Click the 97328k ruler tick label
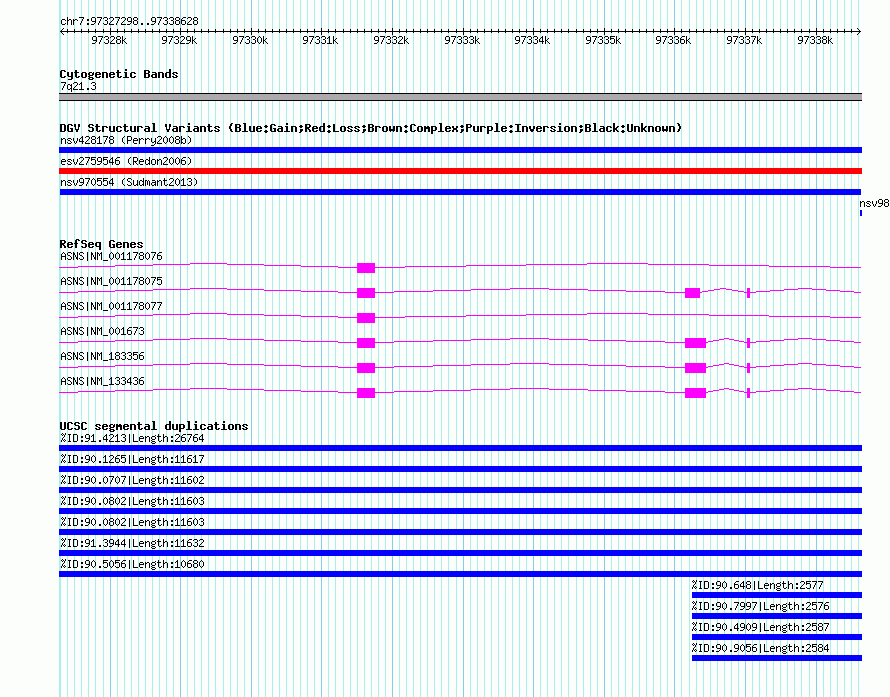This screenshot has height=697, width=890. (x=109, y=40)
